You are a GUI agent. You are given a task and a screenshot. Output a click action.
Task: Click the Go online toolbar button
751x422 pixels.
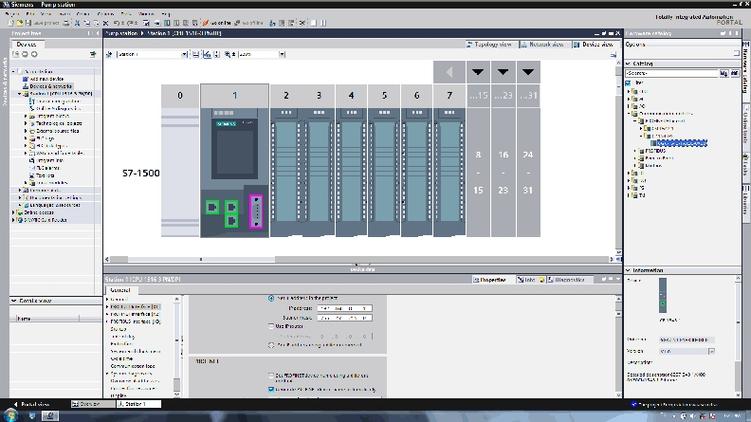pos(217,23)
